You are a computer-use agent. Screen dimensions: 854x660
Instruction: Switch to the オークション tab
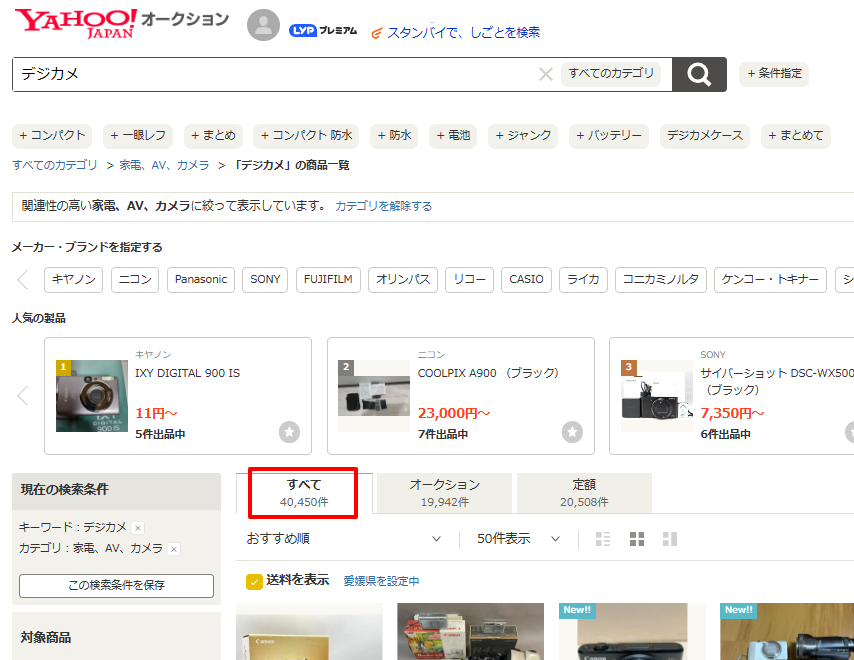[x=445, y=493]
